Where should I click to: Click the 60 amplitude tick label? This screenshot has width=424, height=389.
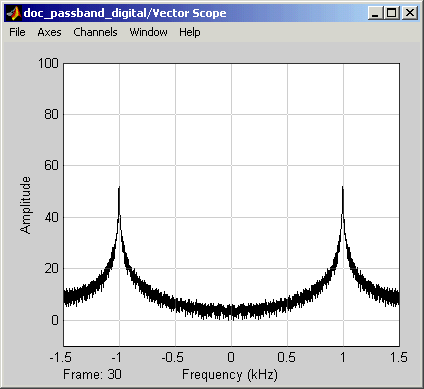pyautogui.click(x=51, y=166)
